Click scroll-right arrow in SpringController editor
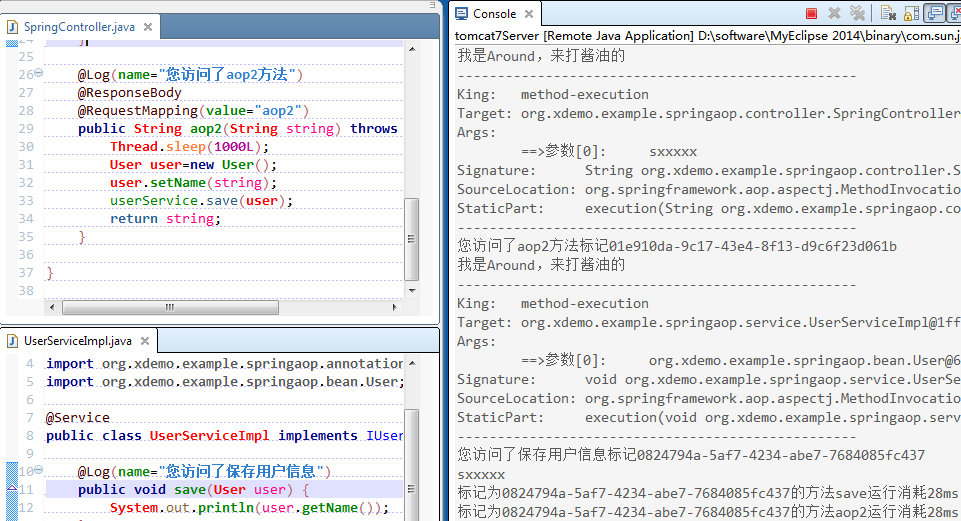Image resolution: width=961 pixels, height=521 pixels. click(394, 307)
